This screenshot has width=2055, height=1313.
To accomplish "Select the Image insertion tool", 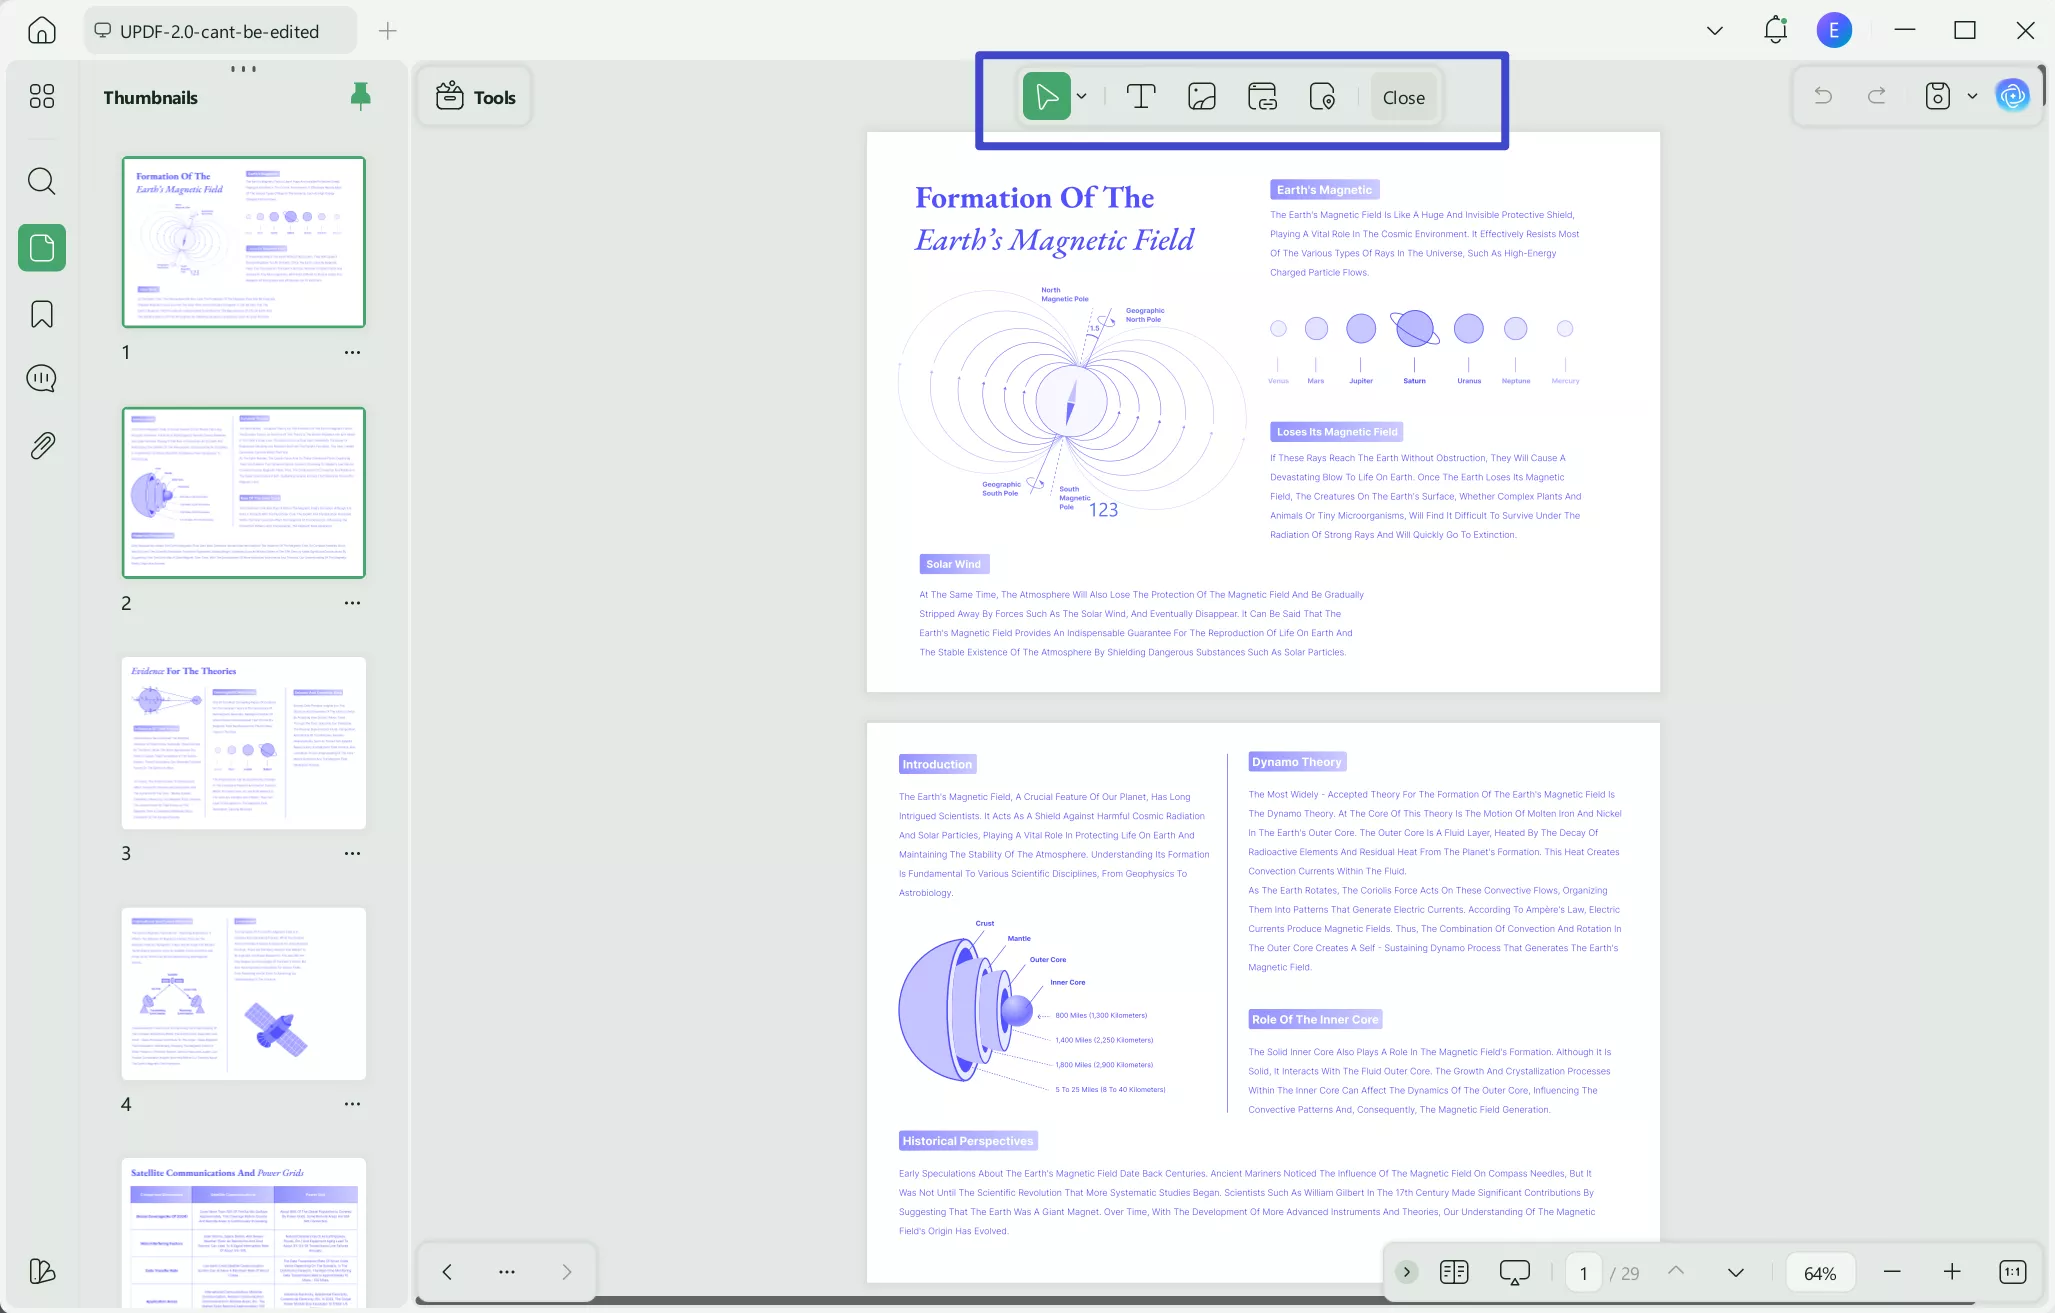I will click(1201, 96).
